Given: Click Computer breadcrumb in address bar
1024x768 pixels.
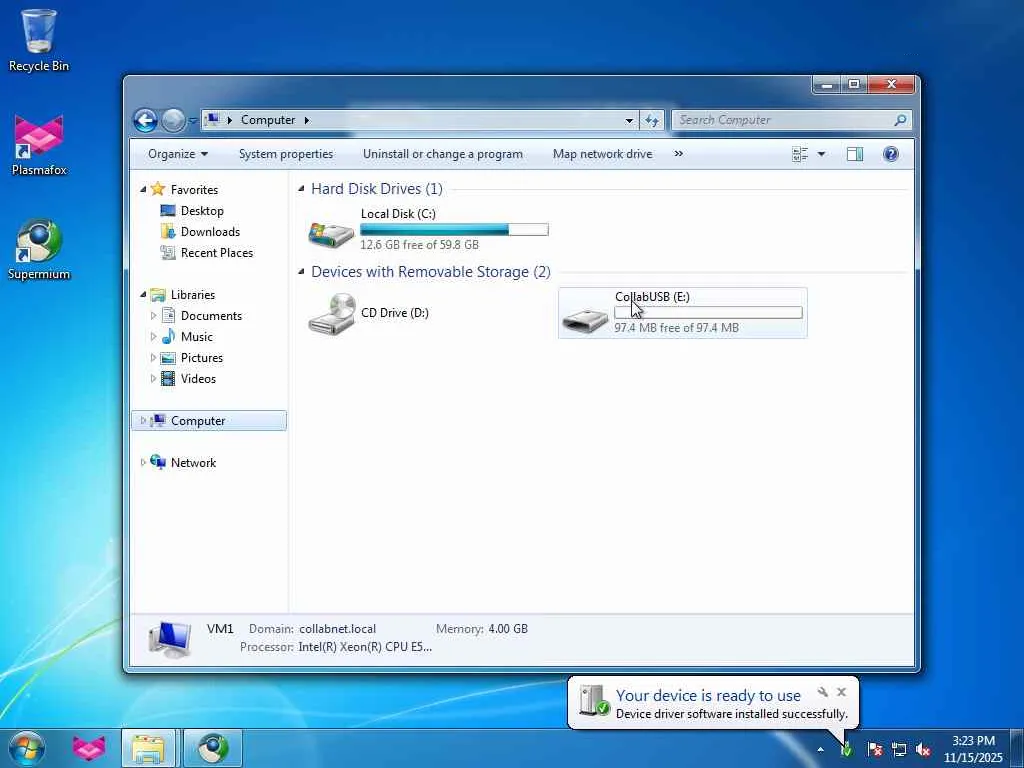Looking at the screenshot, I should (268, 120).
